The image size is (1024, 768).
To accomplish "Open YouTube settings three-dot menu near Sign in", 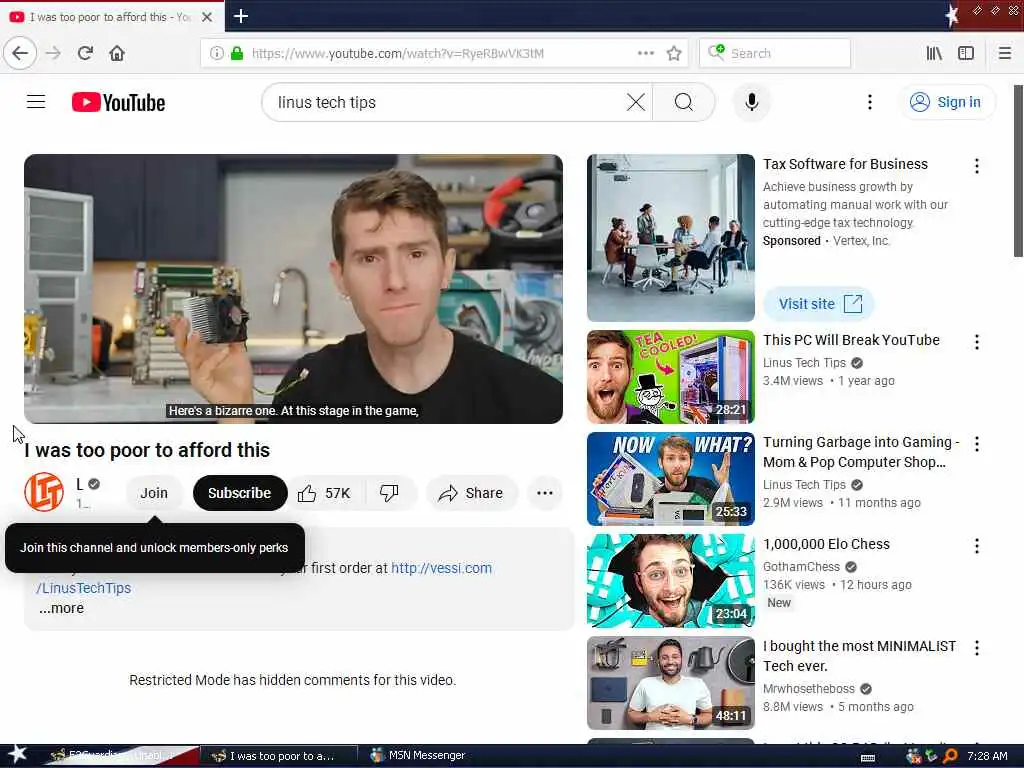I will point(869,102).
